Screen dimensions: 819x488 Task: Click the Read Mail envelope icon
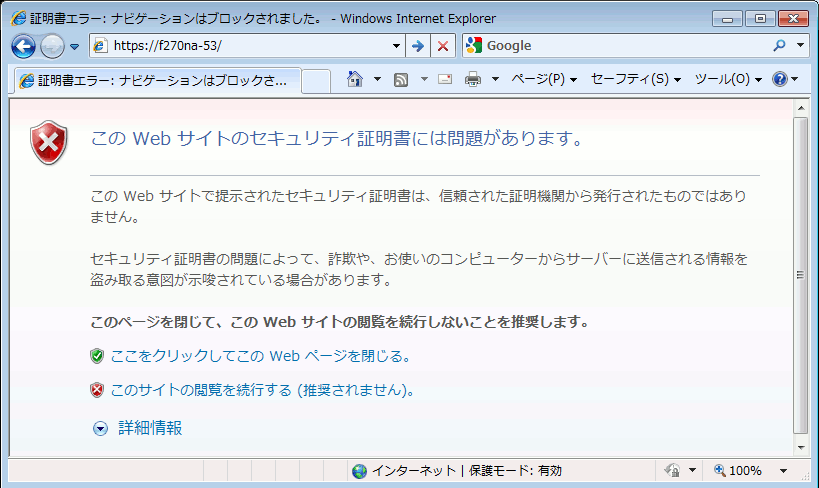click(x=444, y=79)
